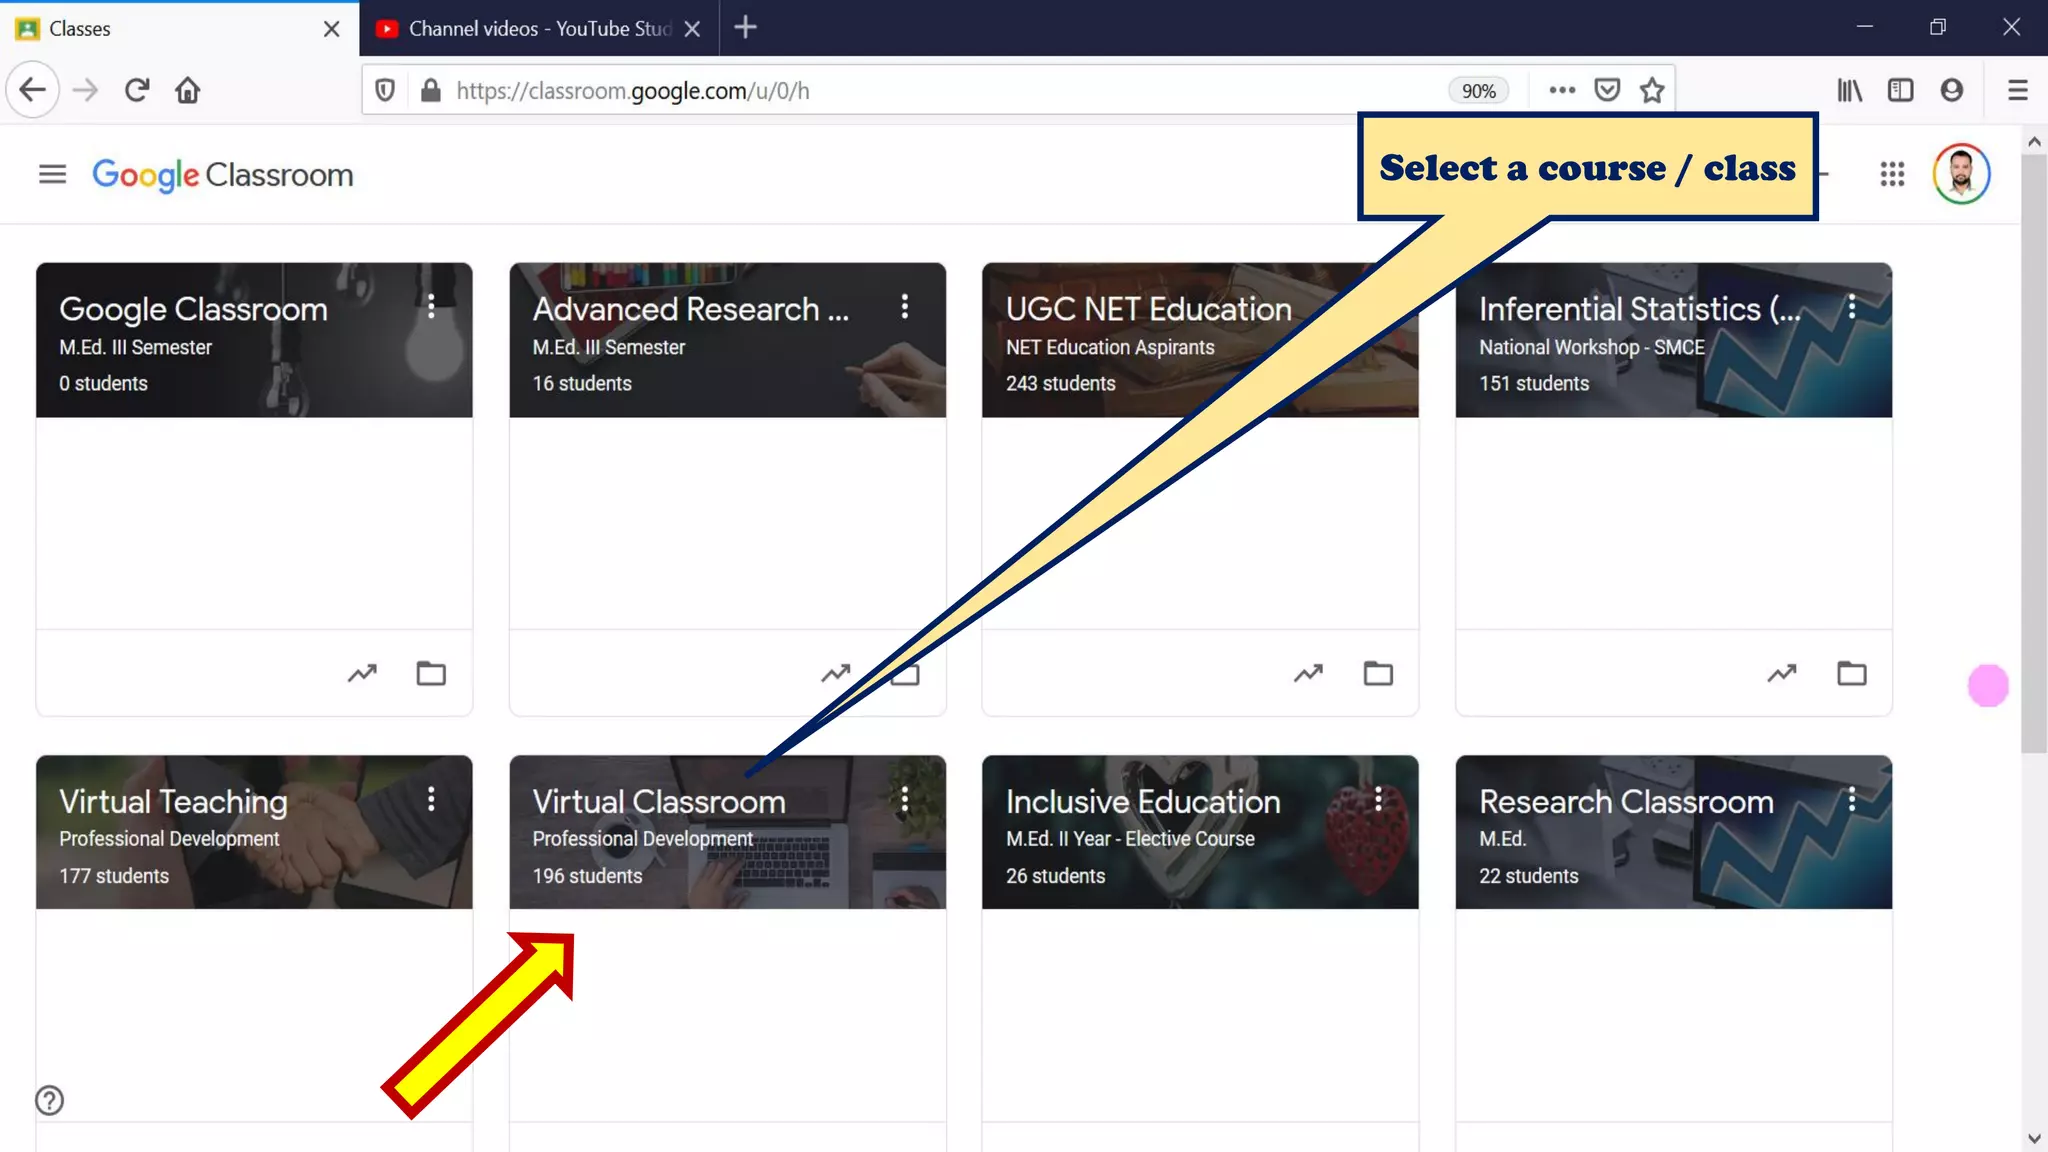This screenshot has width=2048, height=1152.
Task: Save page to Pocket
Action: 1607,90
